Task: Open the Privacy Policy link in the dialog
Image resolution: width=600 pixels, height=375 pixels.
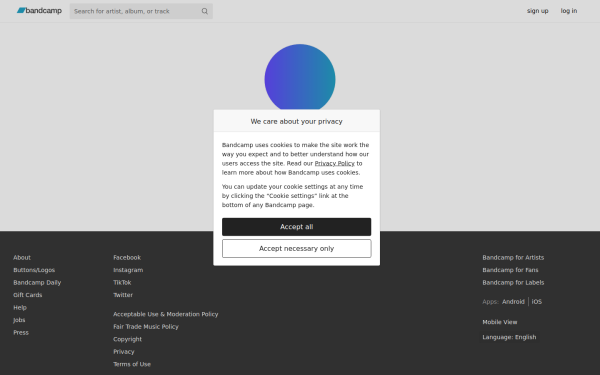Action: (334, 163)
